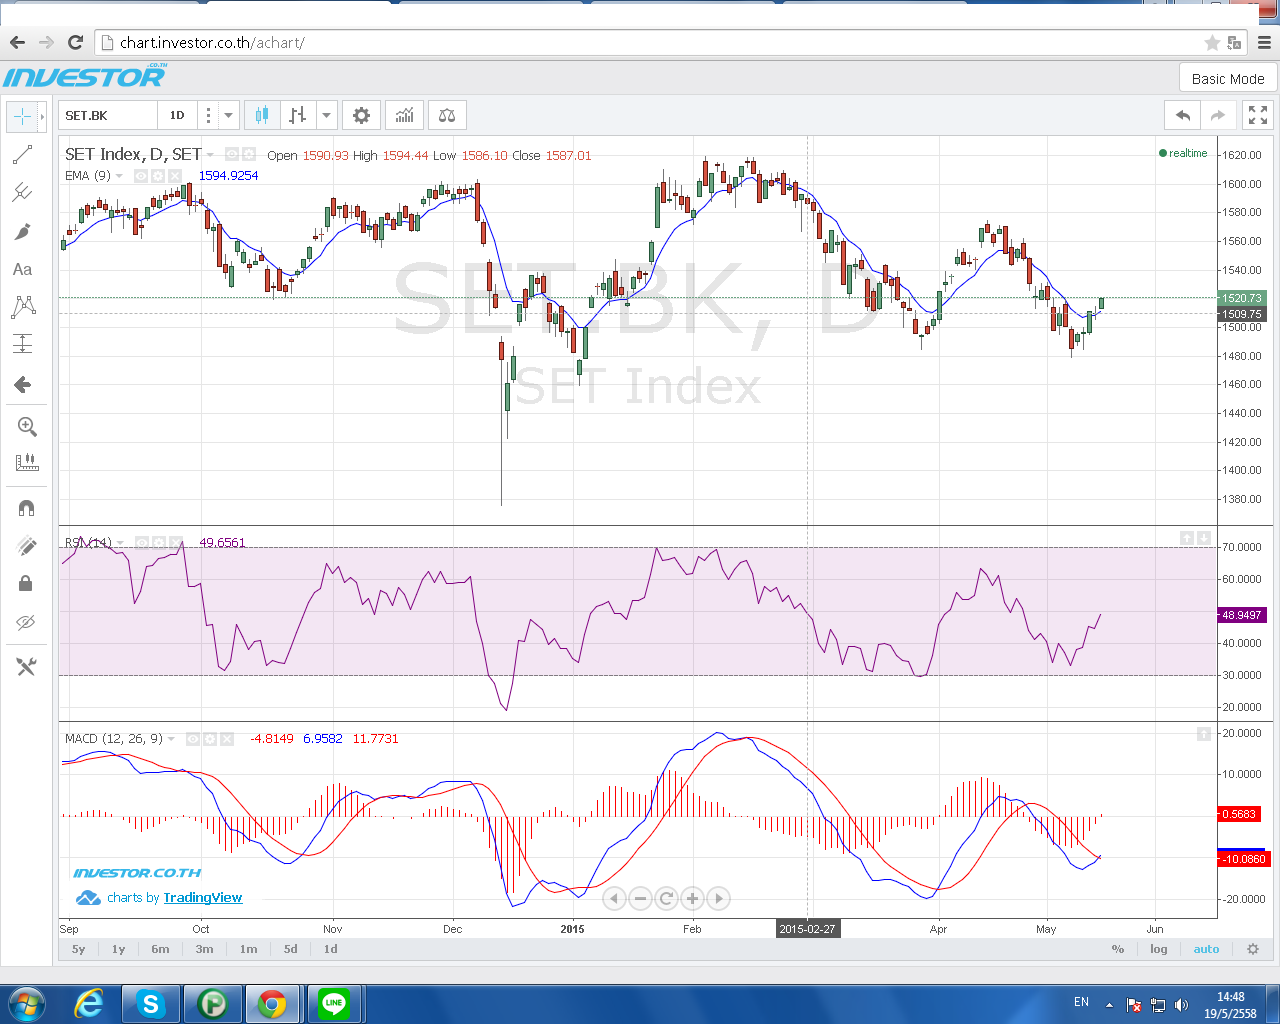The image size is (1280, 1024).
Task: Set chart range to 5y
Action: 79,949
